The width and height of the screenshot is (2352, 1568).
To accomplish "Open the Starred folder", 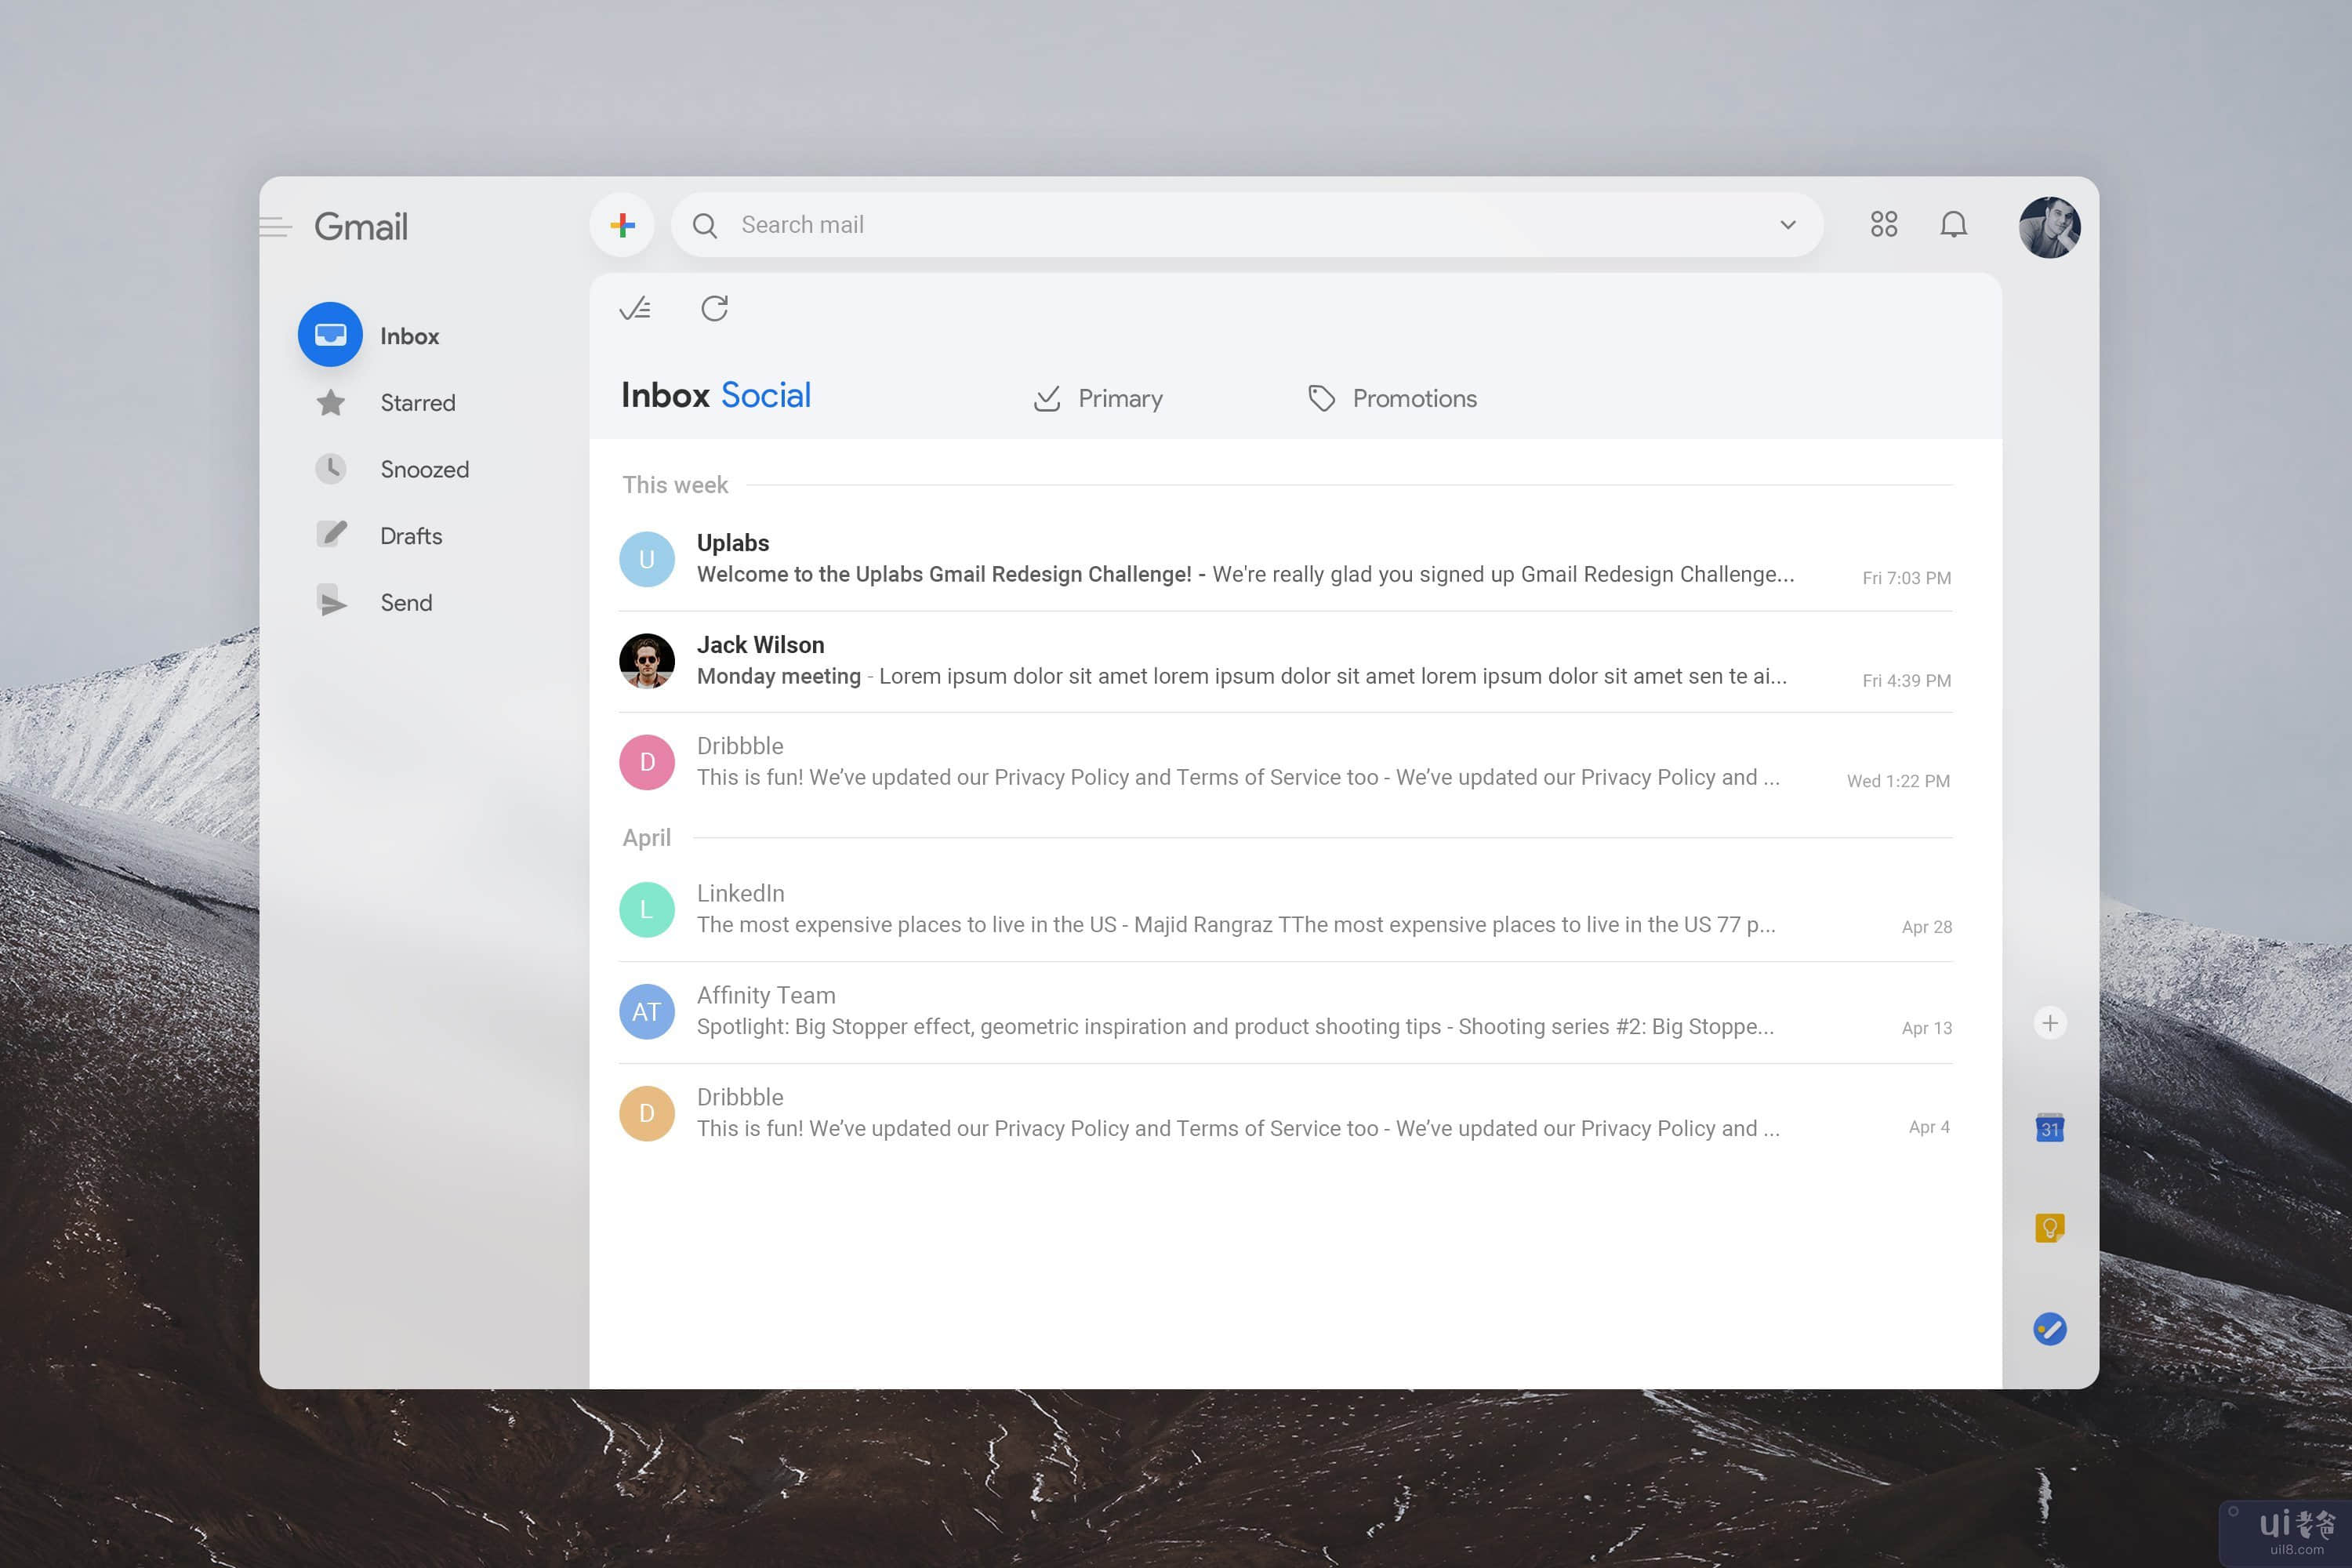I will (417, 403).
